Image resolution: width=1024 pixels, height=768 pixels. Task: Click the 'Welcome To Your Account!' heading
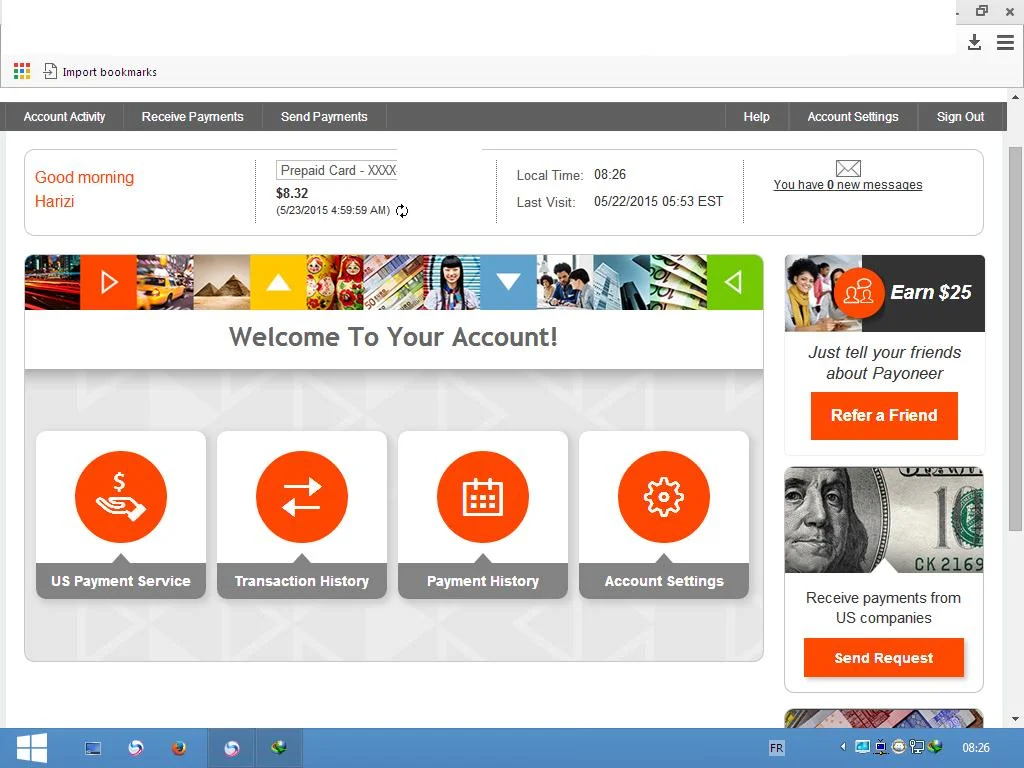click(x=393, y=337)
